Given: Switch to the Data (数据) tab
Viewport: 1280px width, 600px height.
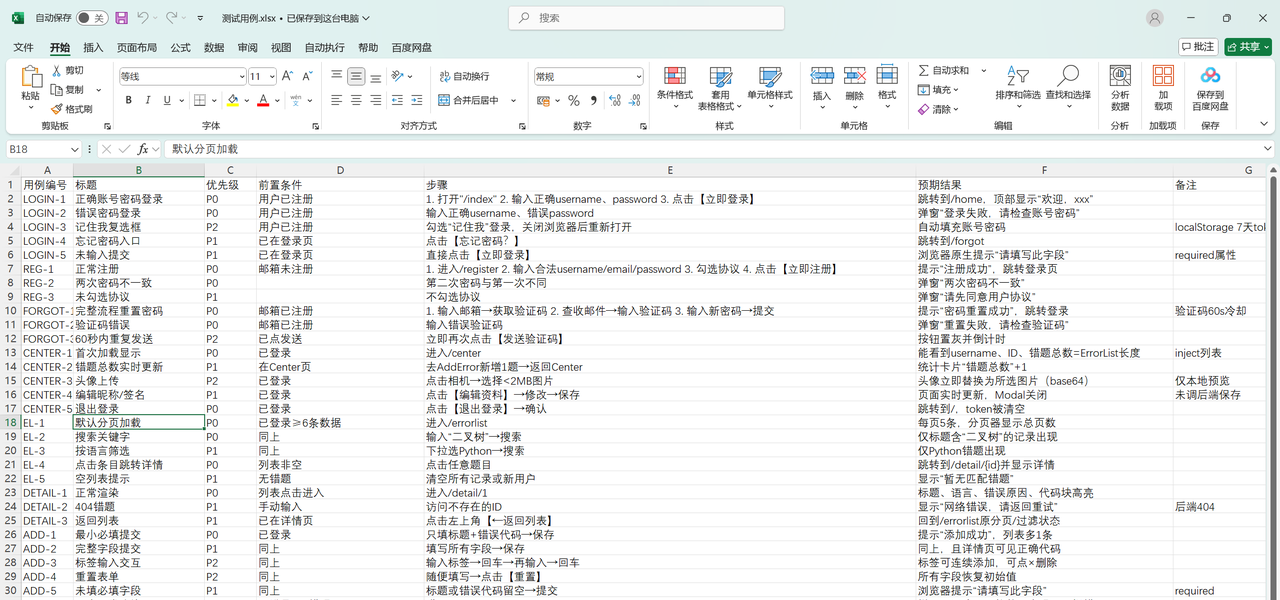Looking at the screenshot, I should (214, 47).
